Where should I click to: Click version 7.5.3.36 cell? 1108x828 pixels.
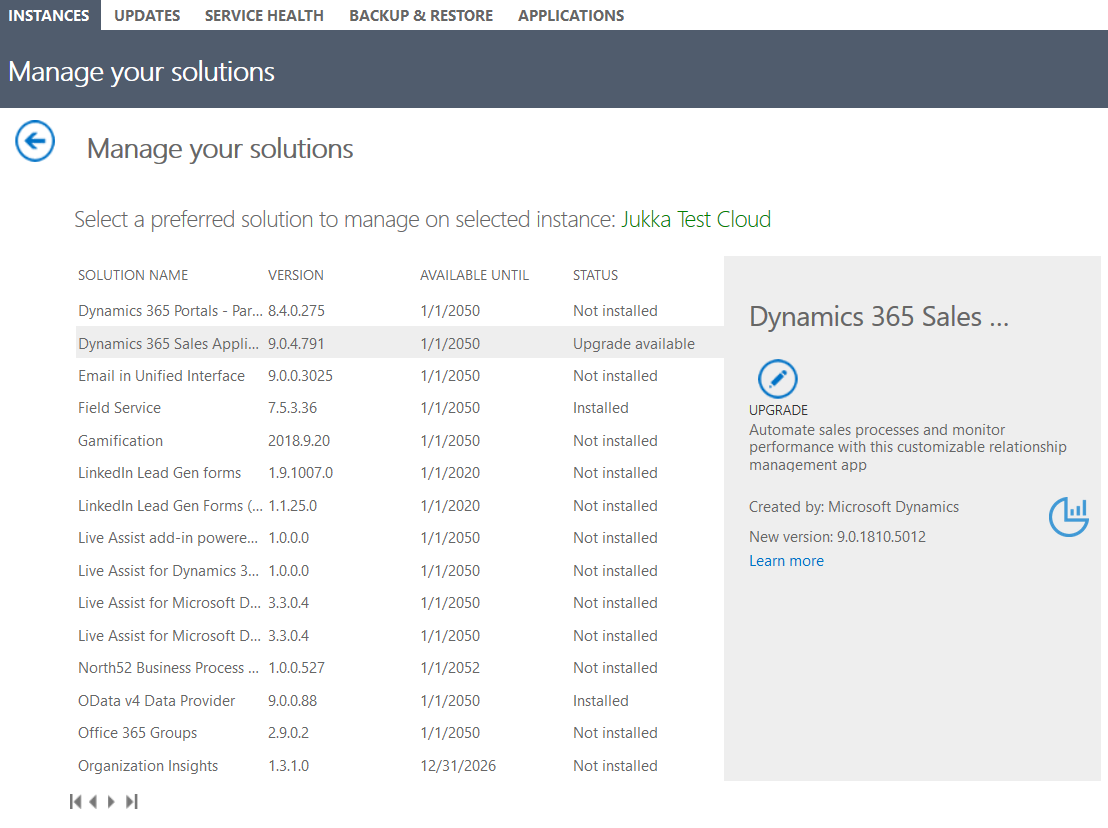point(293,408)
